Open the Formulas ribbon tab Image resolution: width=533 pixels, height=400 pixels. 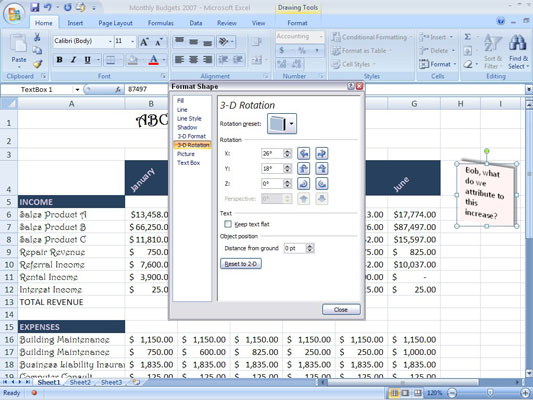tap(160, 23)
